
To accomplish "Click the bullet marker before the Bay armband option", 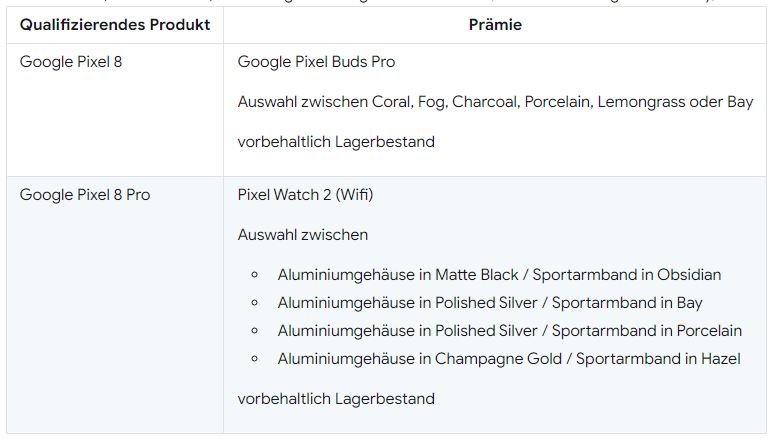I will click(x=255, y=303).
